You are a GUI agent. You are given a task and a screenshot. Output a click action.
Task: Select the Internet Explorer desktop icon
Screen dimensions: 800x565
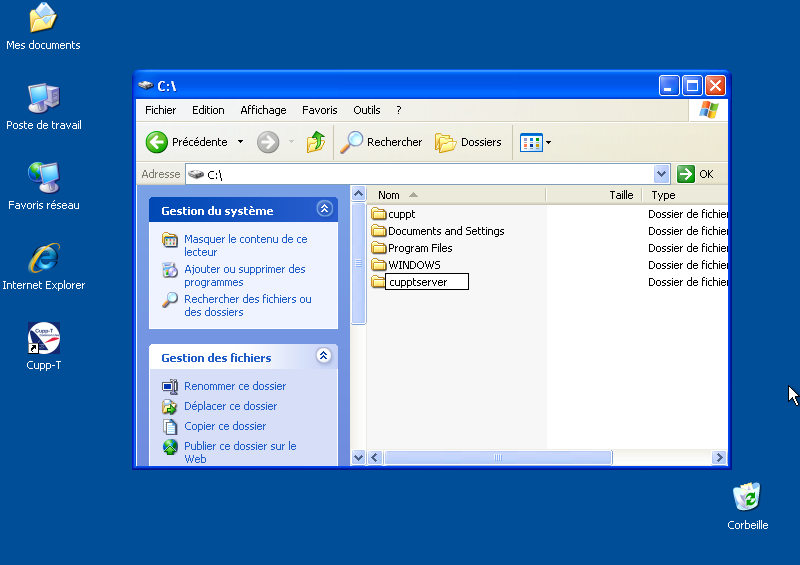(x=44, y=259)
